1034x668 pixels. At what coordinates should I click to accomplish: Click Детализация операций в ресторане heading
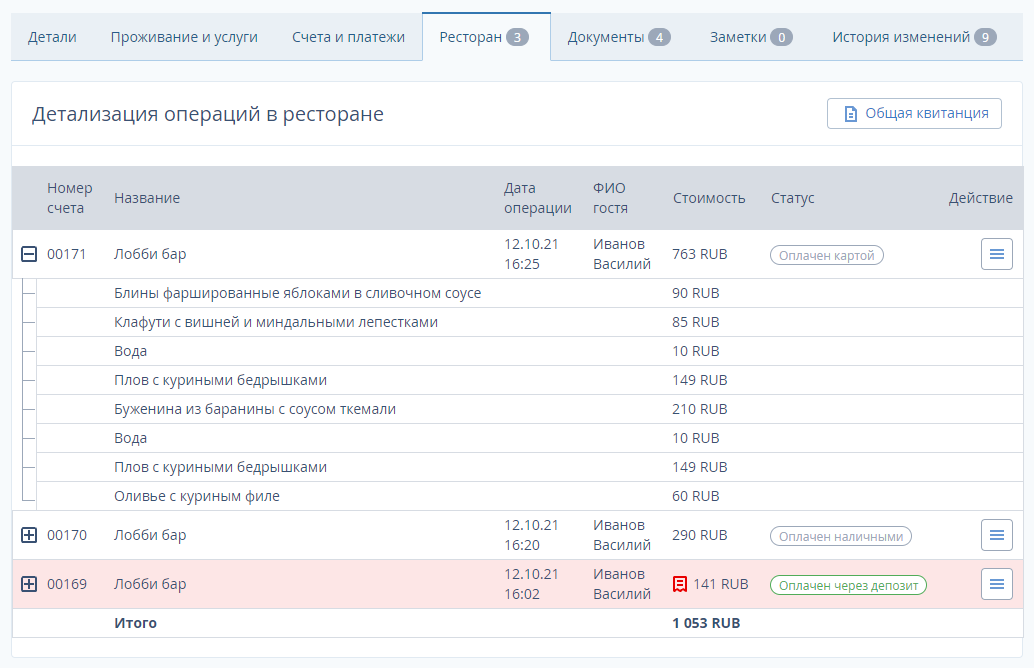pyautogui.click(x=208, y=114)
